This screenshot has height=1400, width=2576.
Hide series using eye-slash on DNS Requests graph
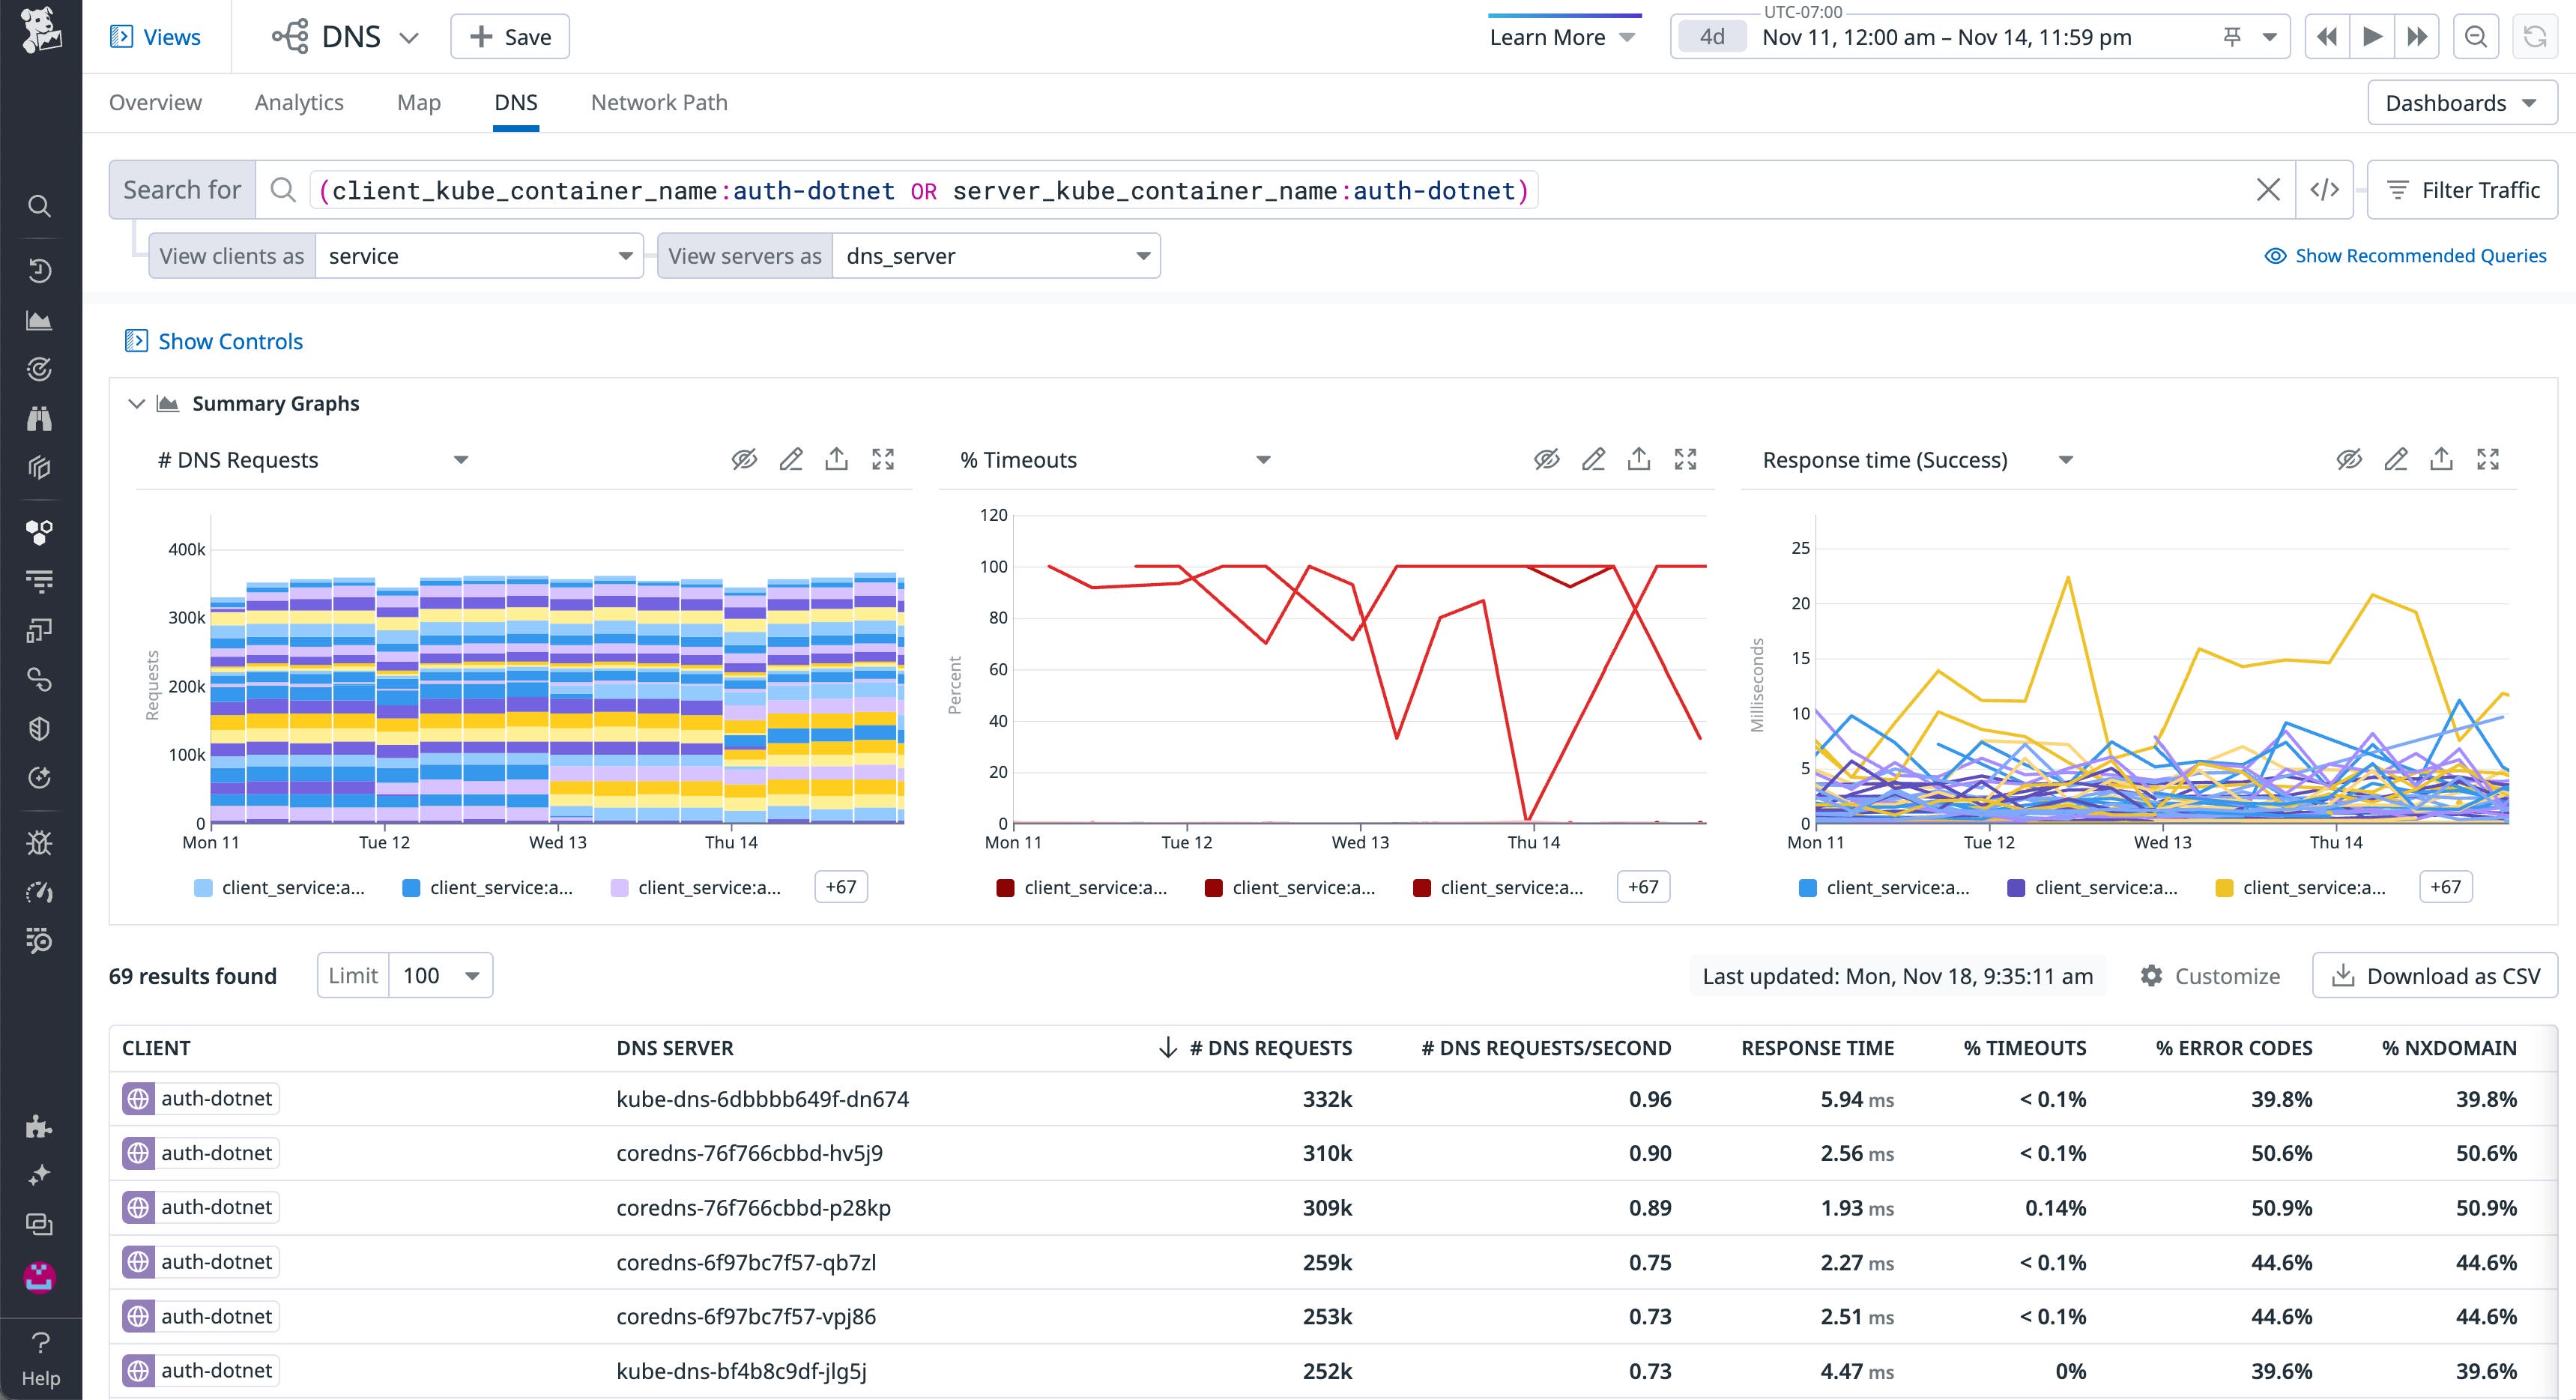click(744, 459)
